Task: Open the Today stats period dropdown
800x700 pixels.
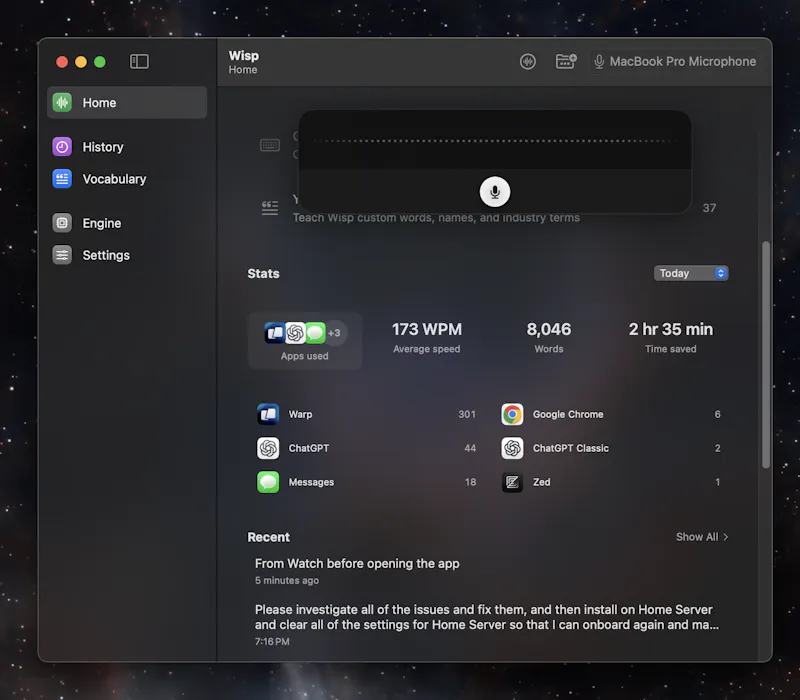Action: point(691,273)
